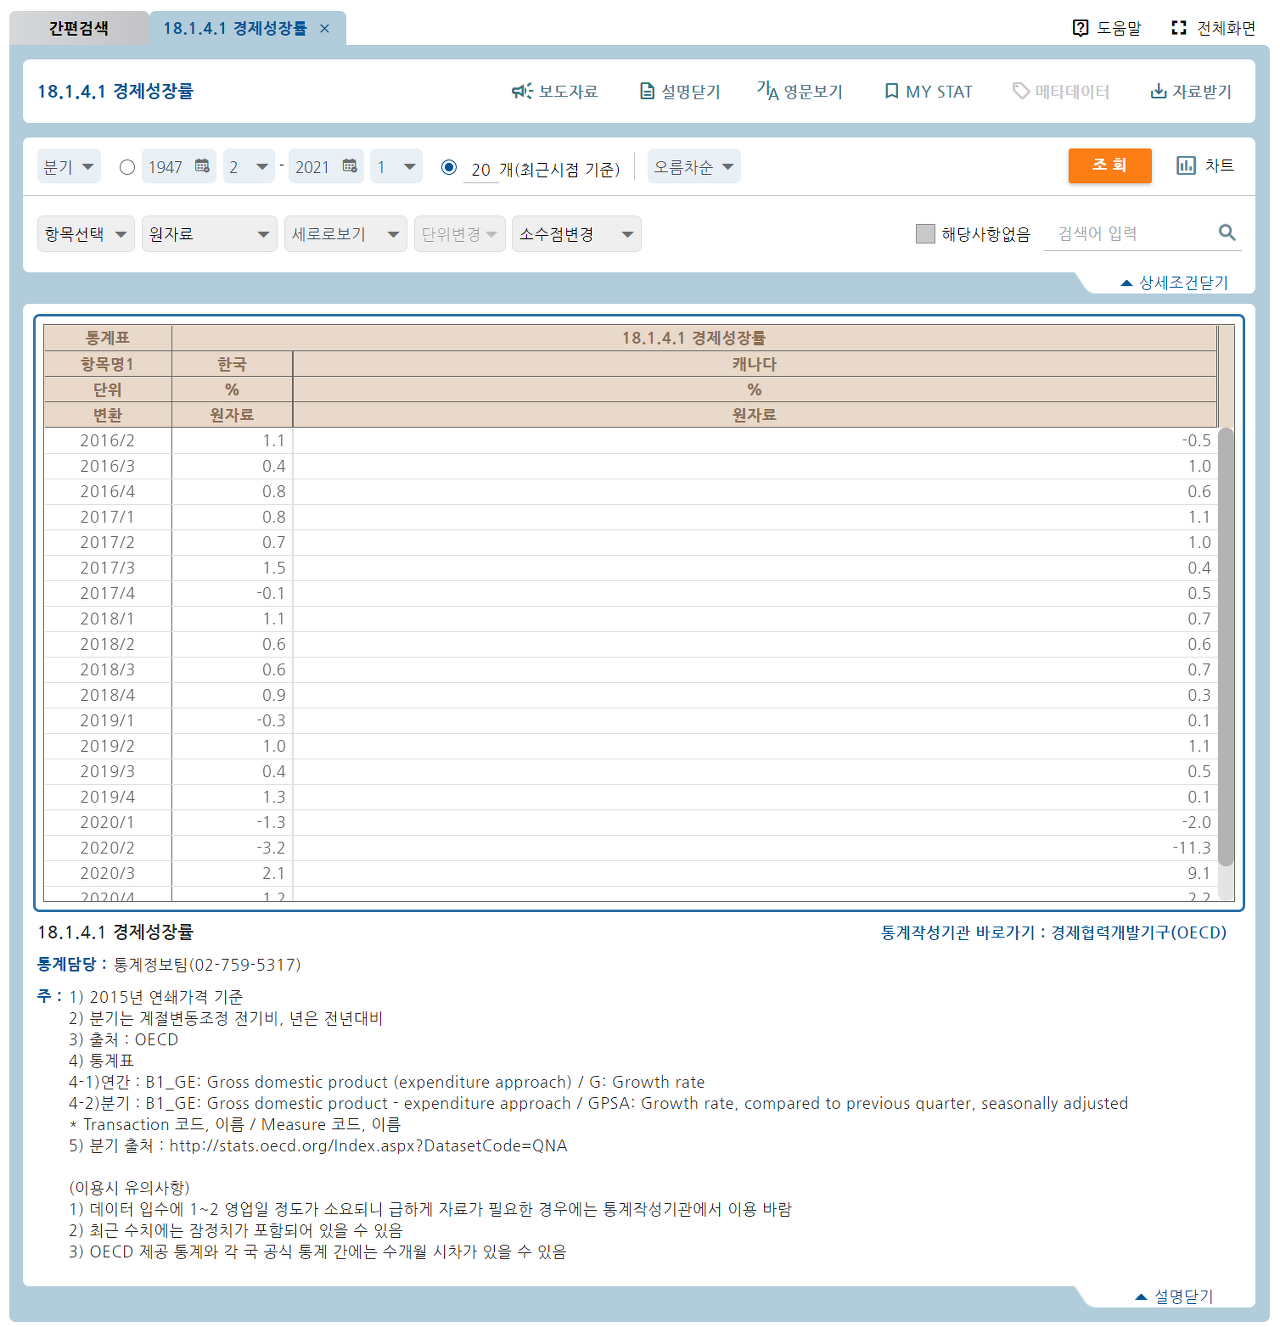Open the 분기 period dropdown

69,166
